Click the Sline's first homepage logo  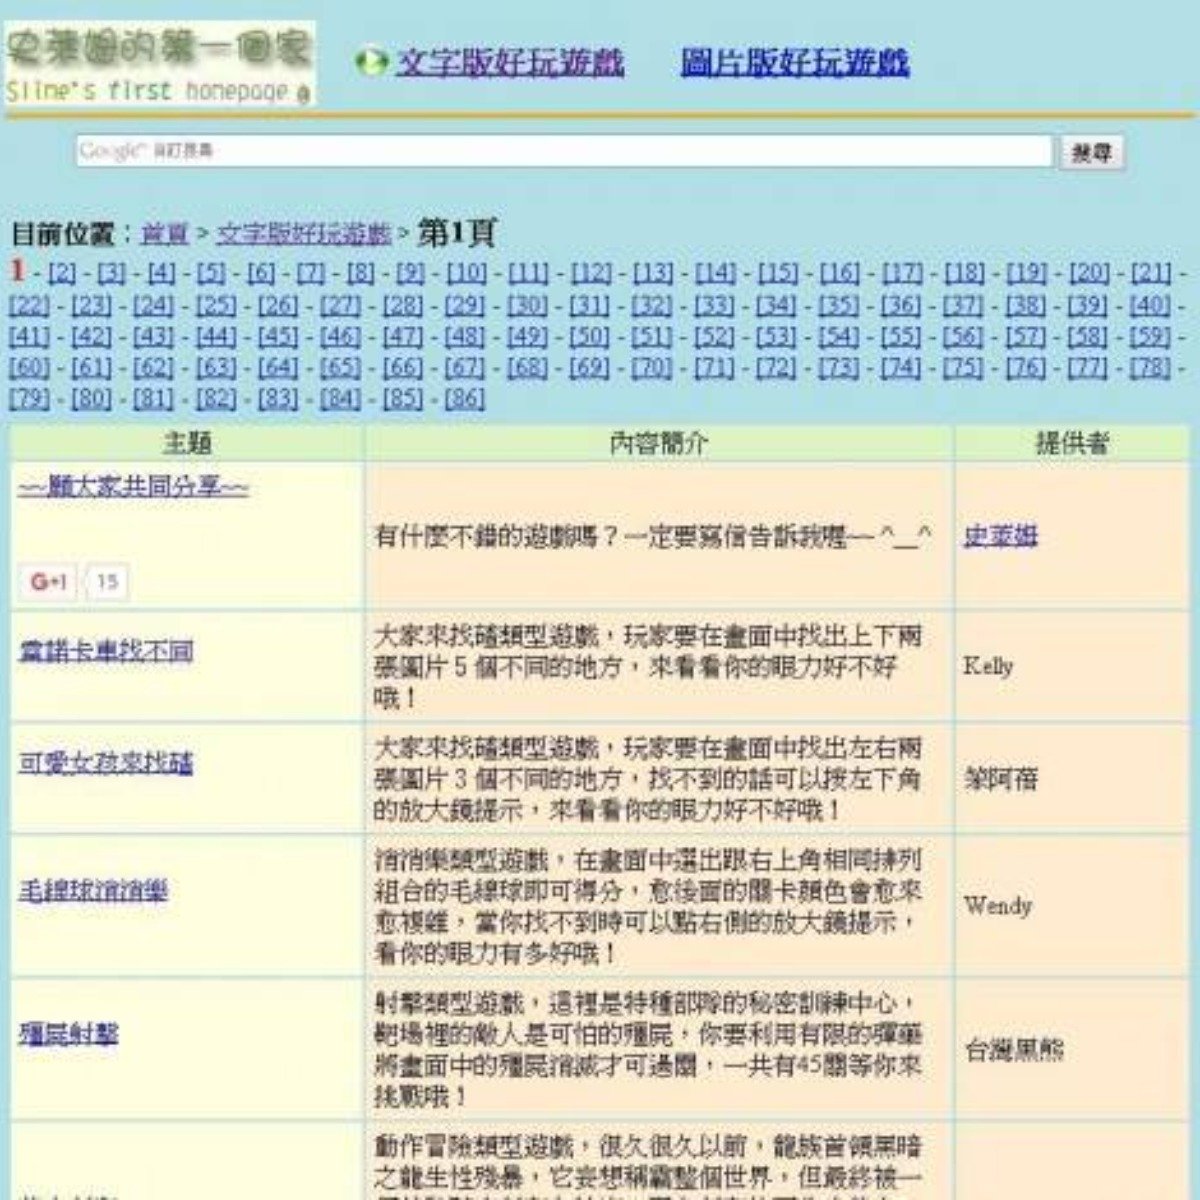(160, 64)
